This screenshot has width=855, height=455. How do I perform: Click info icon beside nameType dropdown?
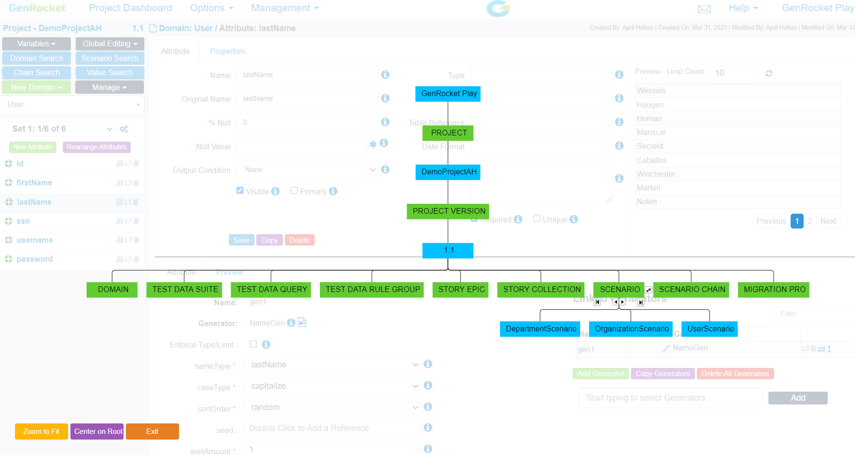pyautogui.click(x=428, y=363)
